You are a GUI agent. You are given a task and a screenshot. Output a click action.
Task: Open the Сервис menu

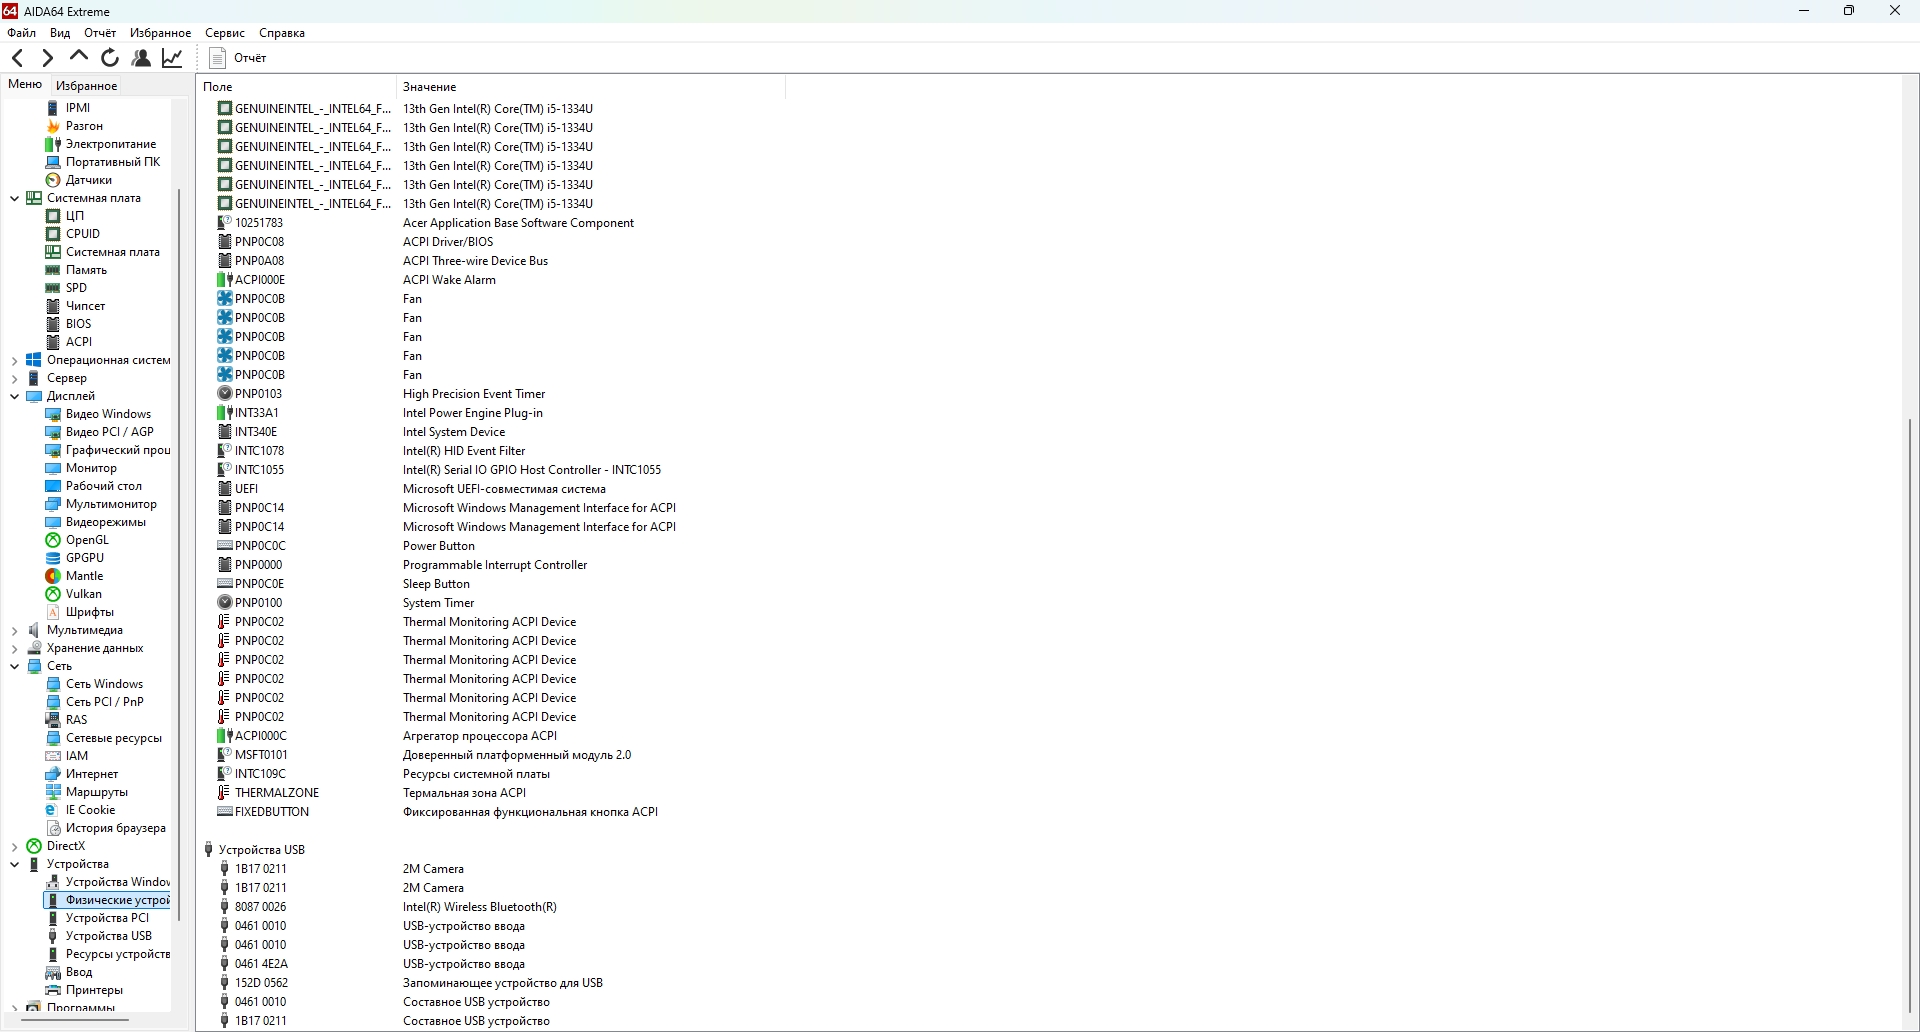click(225, 33)
